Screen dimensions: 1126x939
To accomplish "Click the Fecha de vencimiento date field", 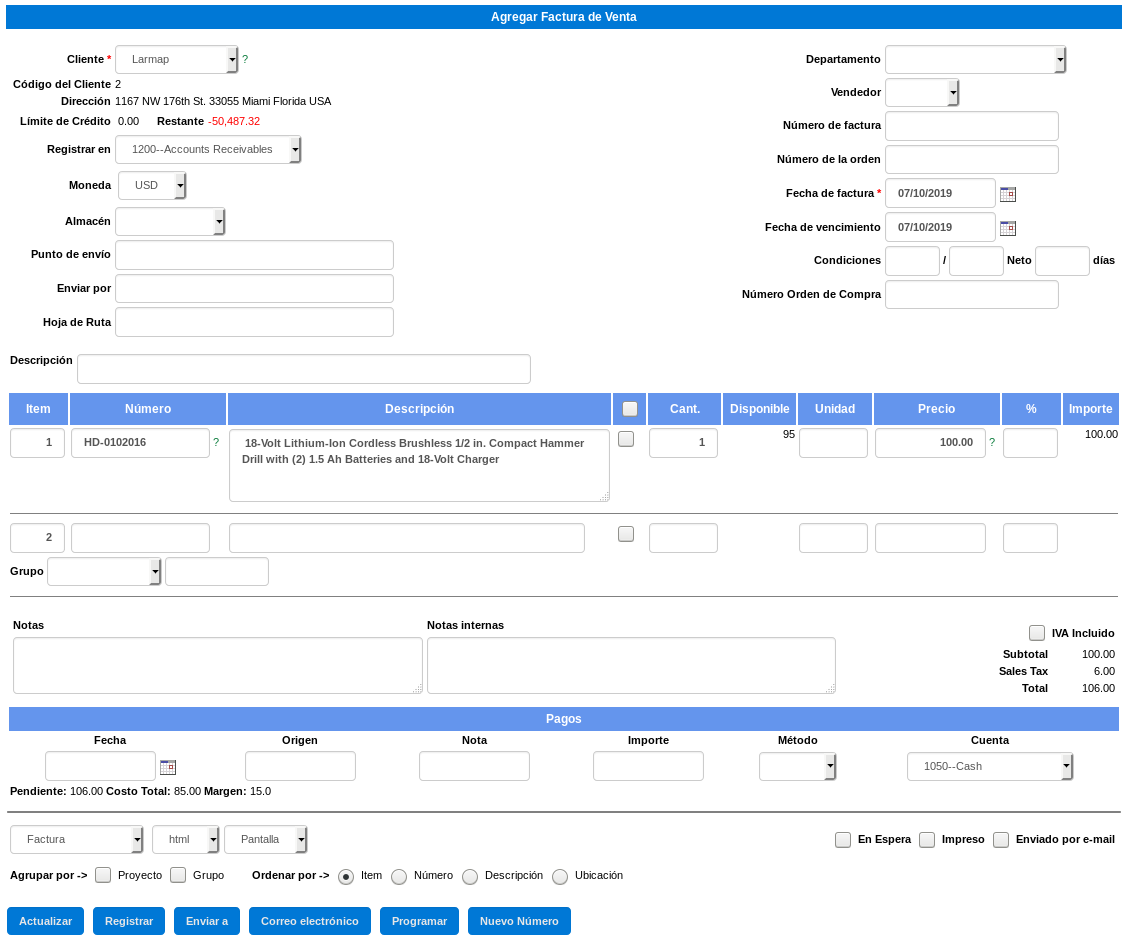I will click(940, 227).
